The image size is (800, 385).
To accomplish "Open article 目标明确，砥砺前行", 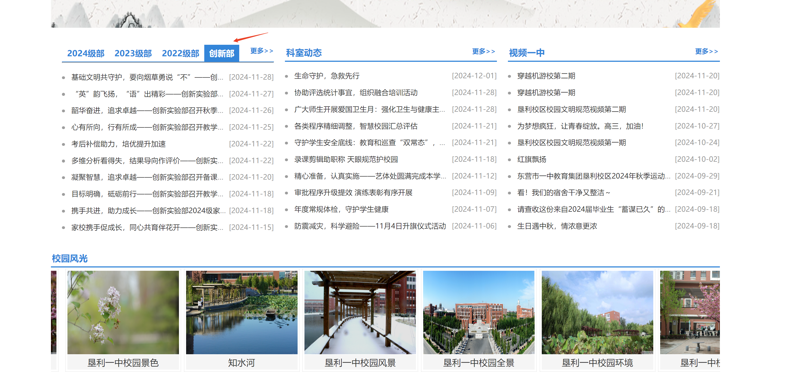I will 147,194.
